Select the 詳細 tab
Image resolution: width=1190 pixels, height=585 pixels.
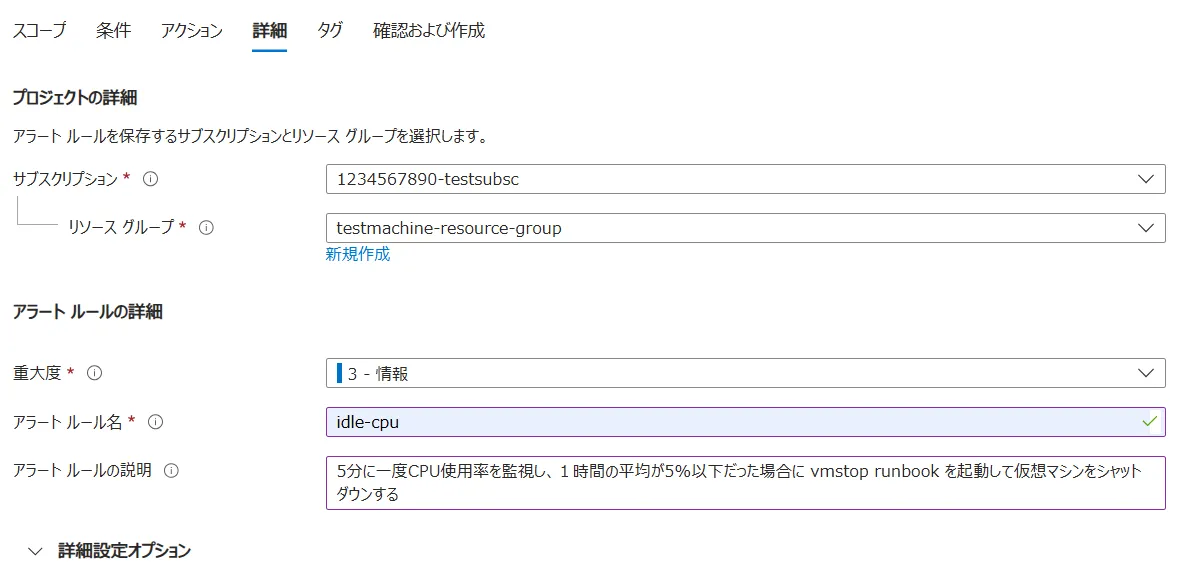point(269,31)
